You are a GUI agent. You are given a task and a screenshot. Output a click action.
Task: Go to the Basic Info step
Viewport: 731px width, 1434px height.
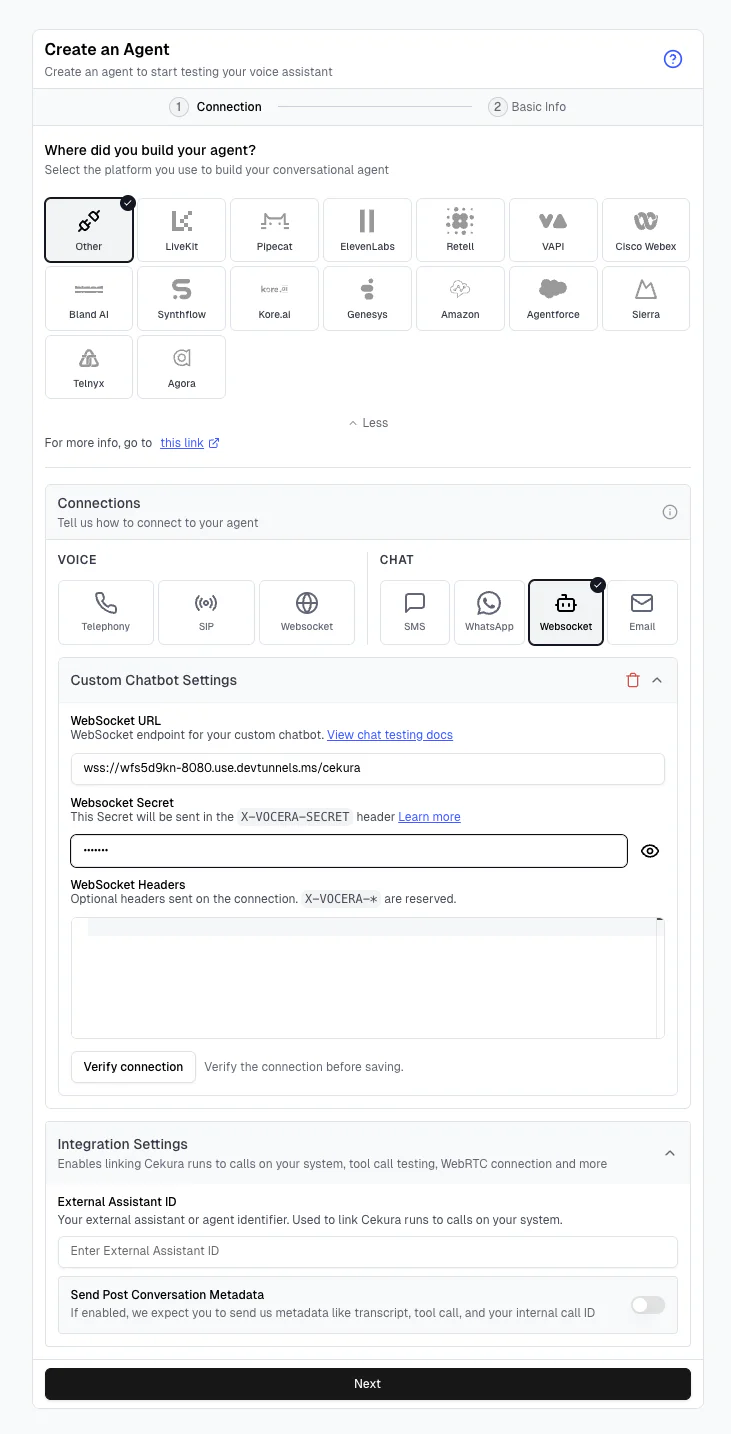(x=527, y=107)
